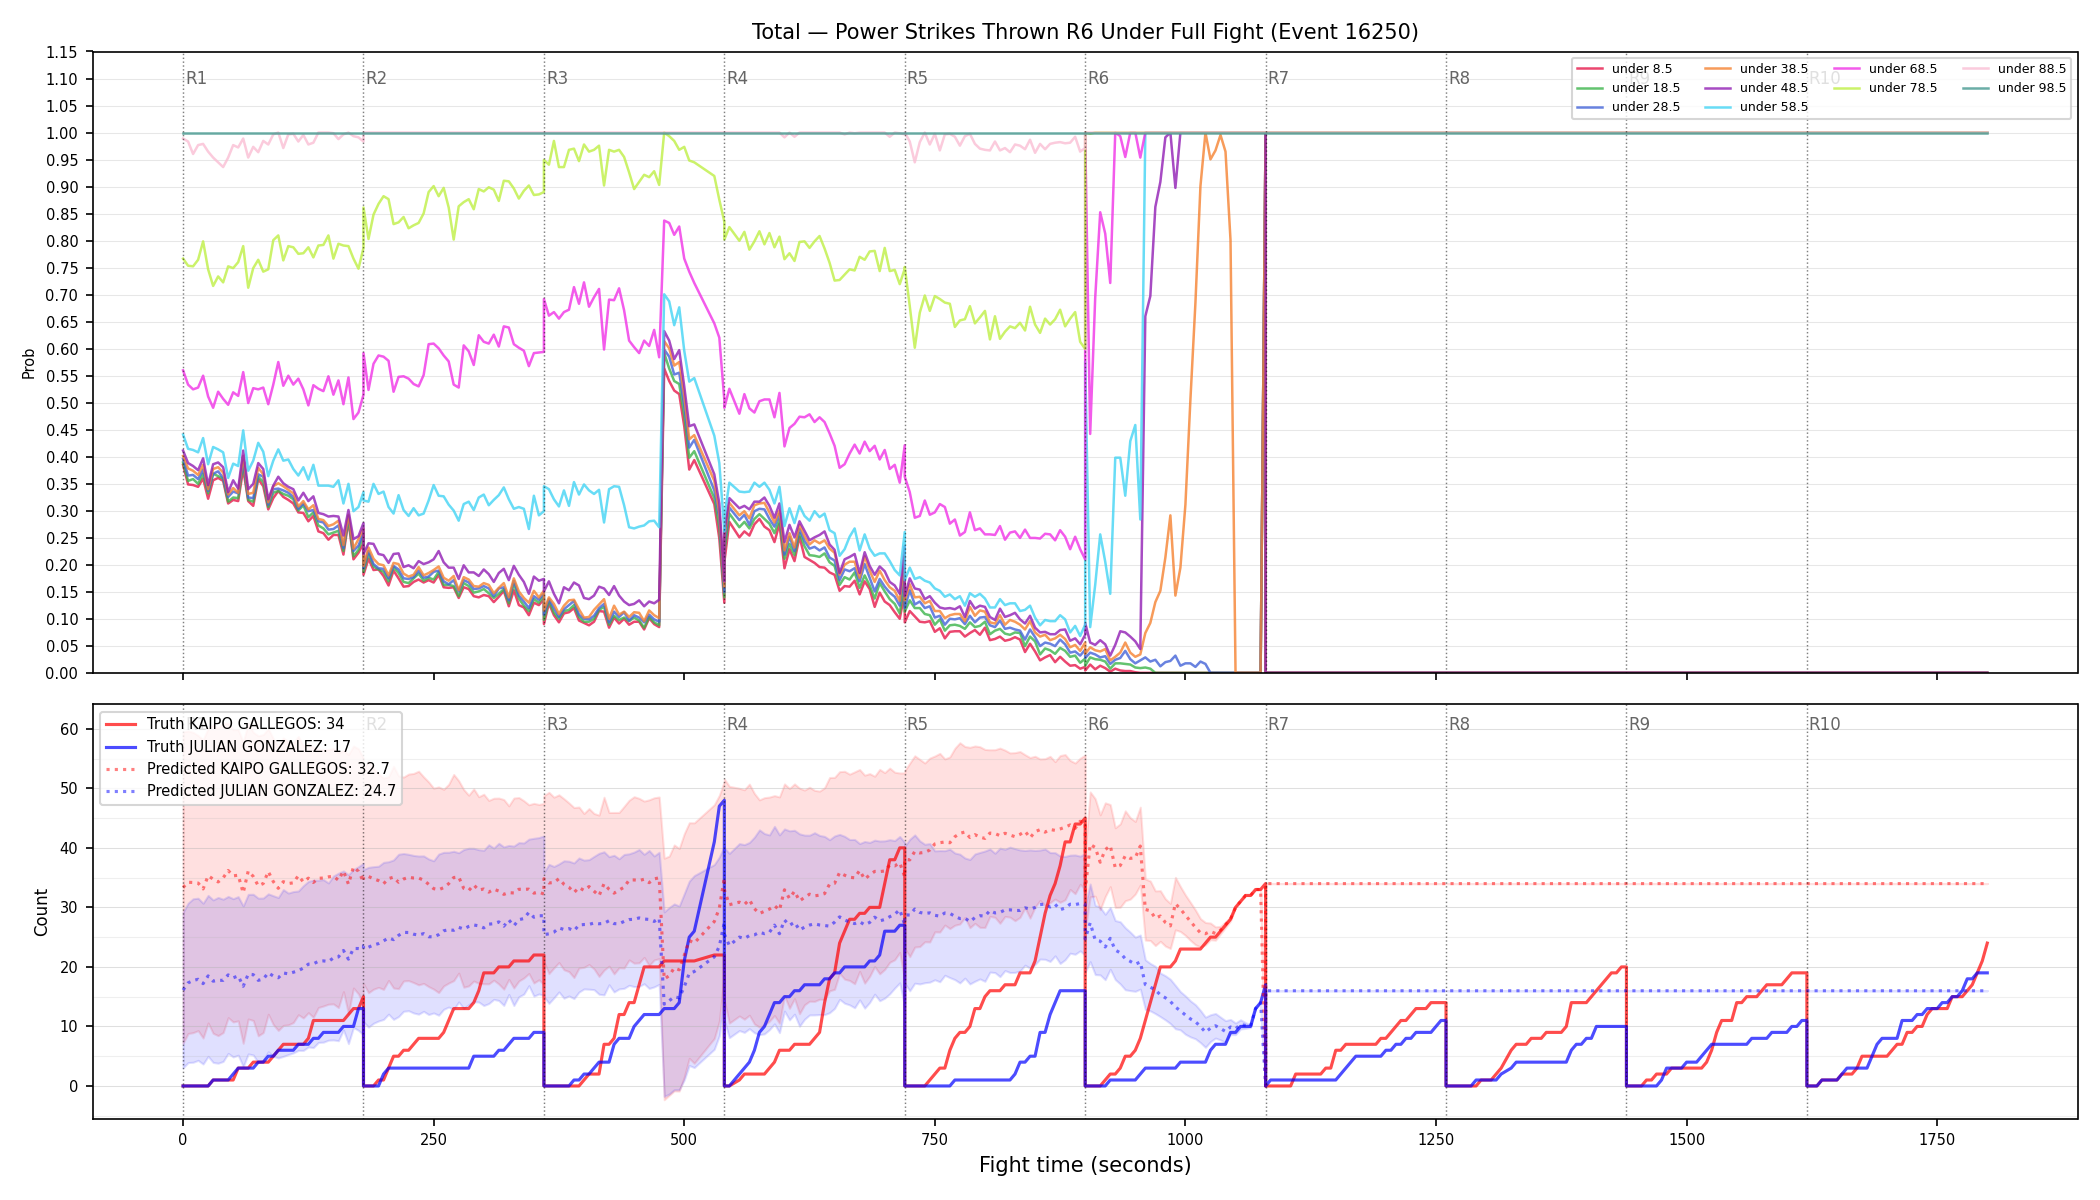Select the 'under 88.5' legend label
2100x1200 pixels.
pos(2031,69)
